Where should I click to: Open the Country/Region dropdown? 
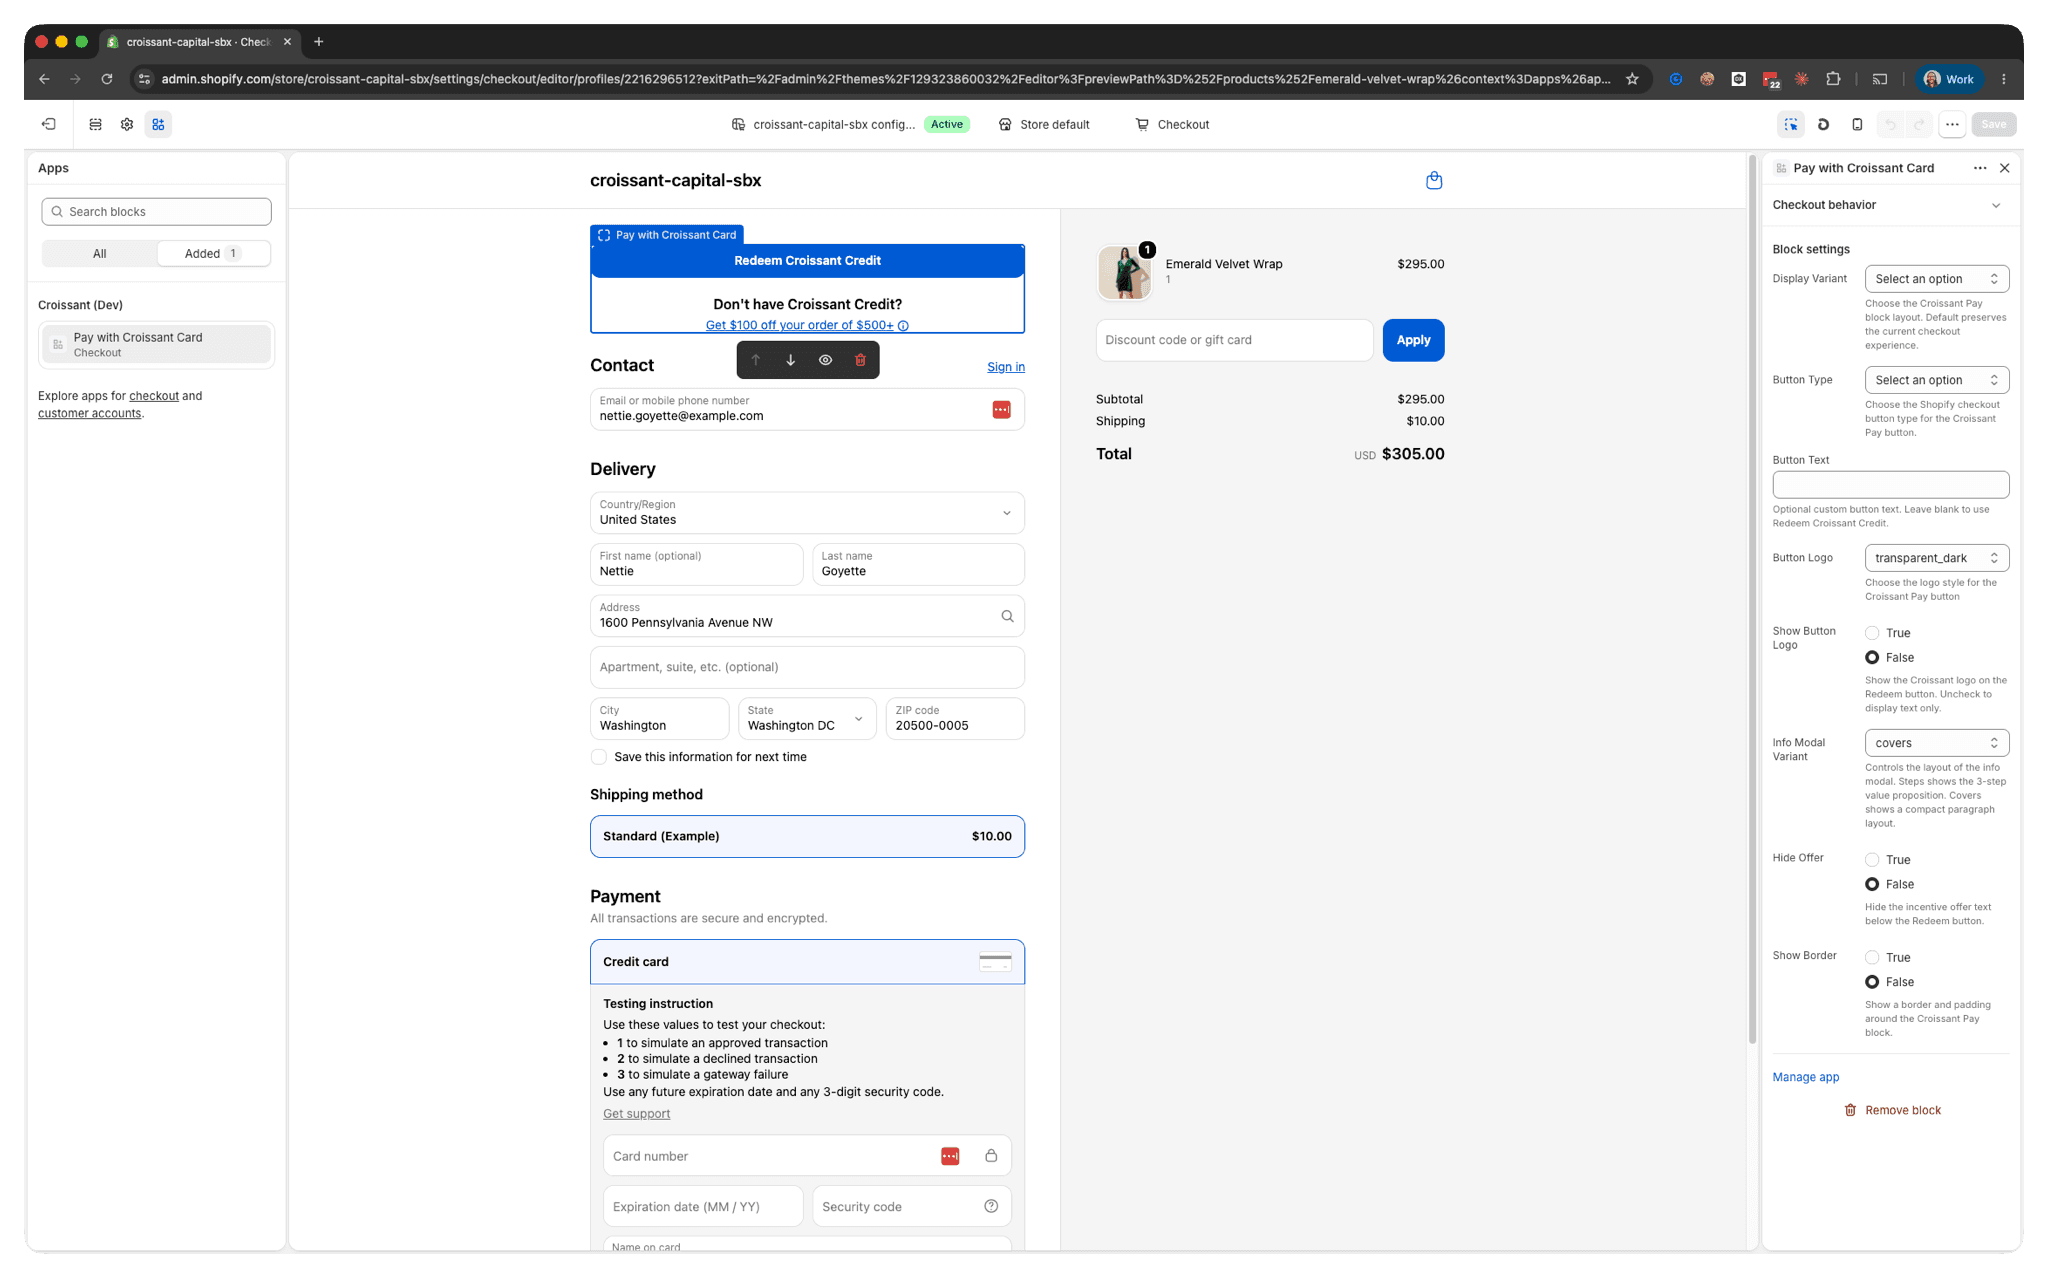pos(807,513)
